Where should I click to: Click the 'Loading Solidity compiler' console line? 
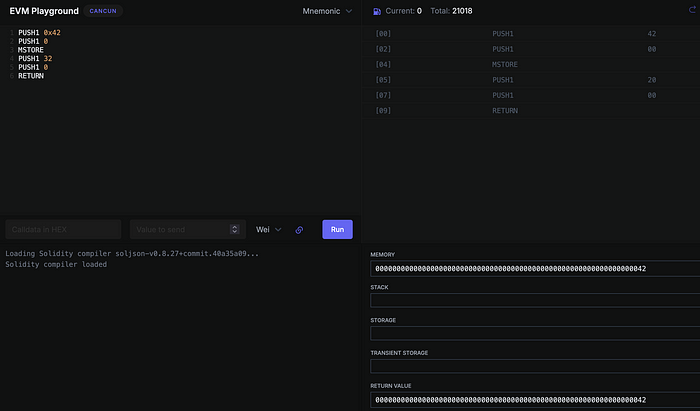(132, 253)
